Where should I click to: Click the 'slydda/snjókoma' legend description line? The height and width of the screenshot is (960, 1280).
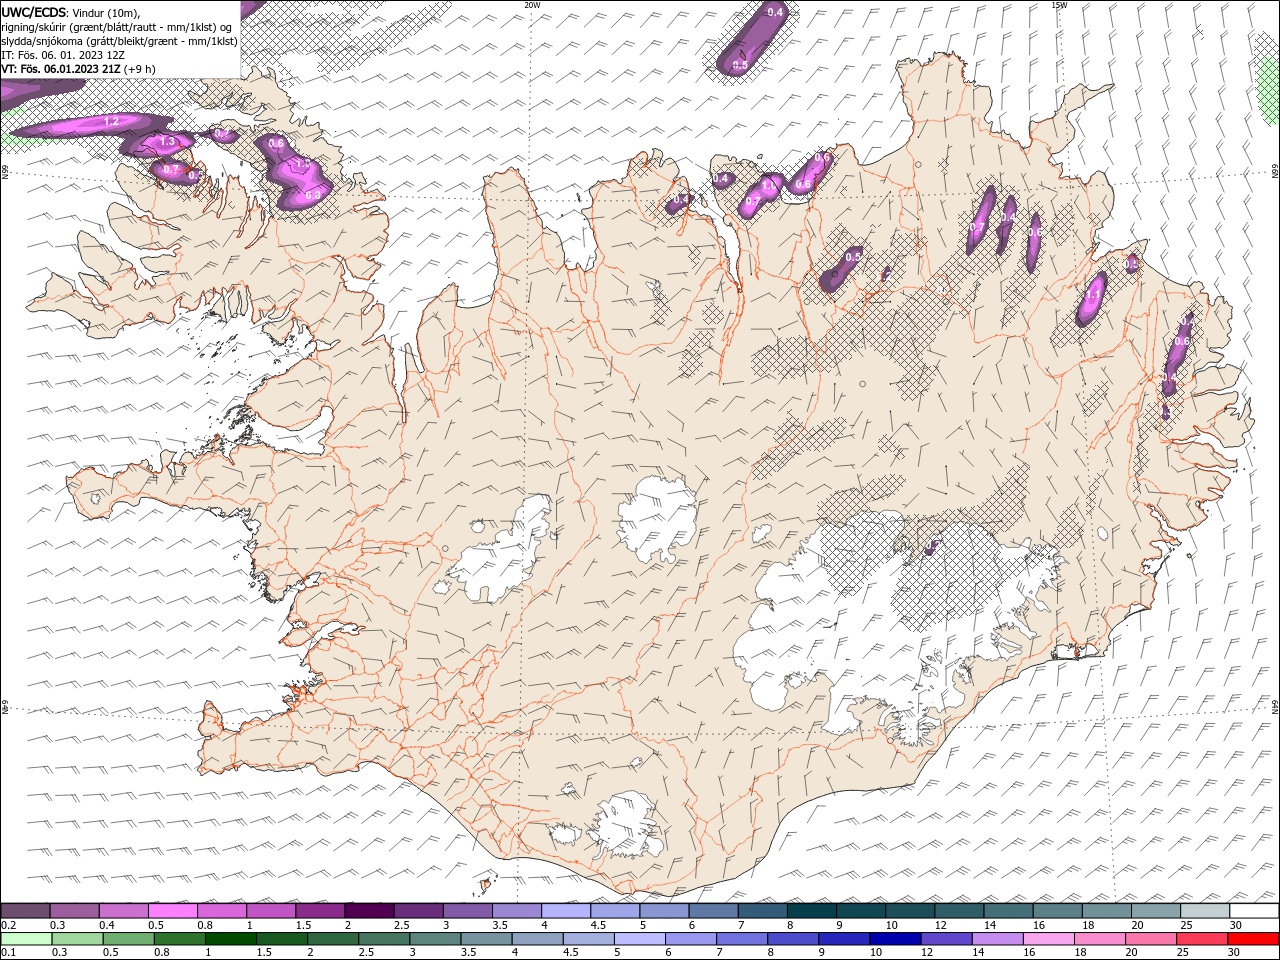tap(120, 41)
